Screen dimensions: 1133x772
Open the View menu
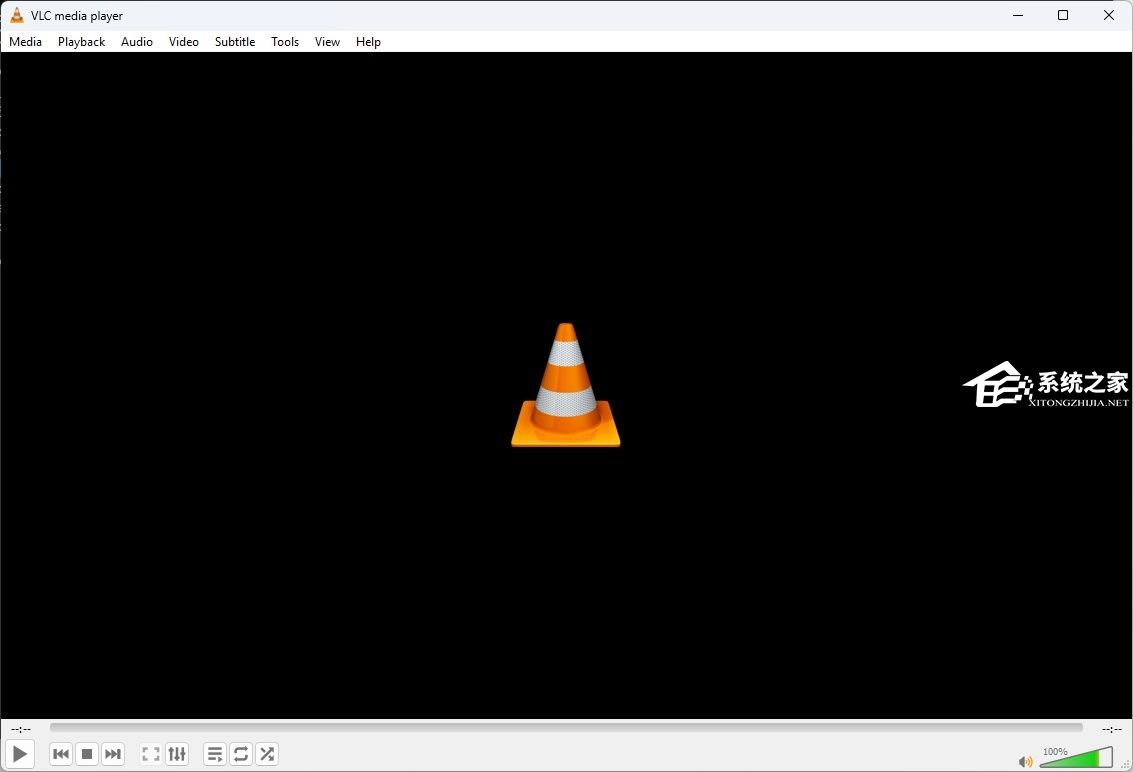pos(327,41)
